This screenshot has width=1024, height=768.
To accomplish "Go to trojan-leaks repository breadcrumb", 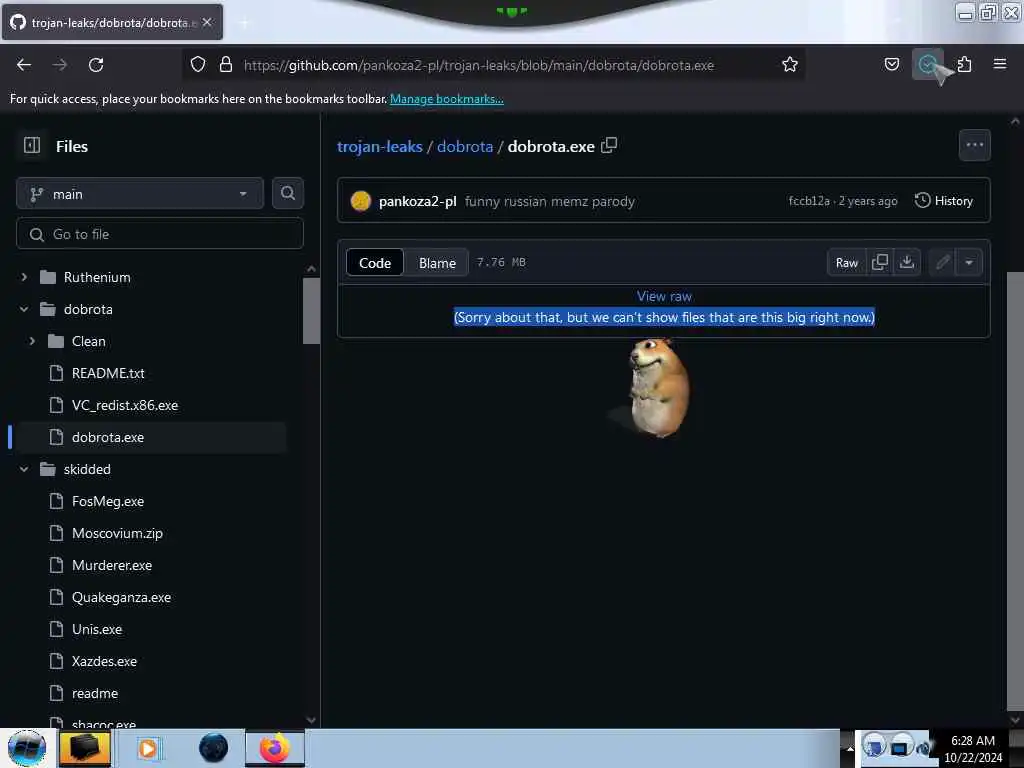I will click(379, 146).
